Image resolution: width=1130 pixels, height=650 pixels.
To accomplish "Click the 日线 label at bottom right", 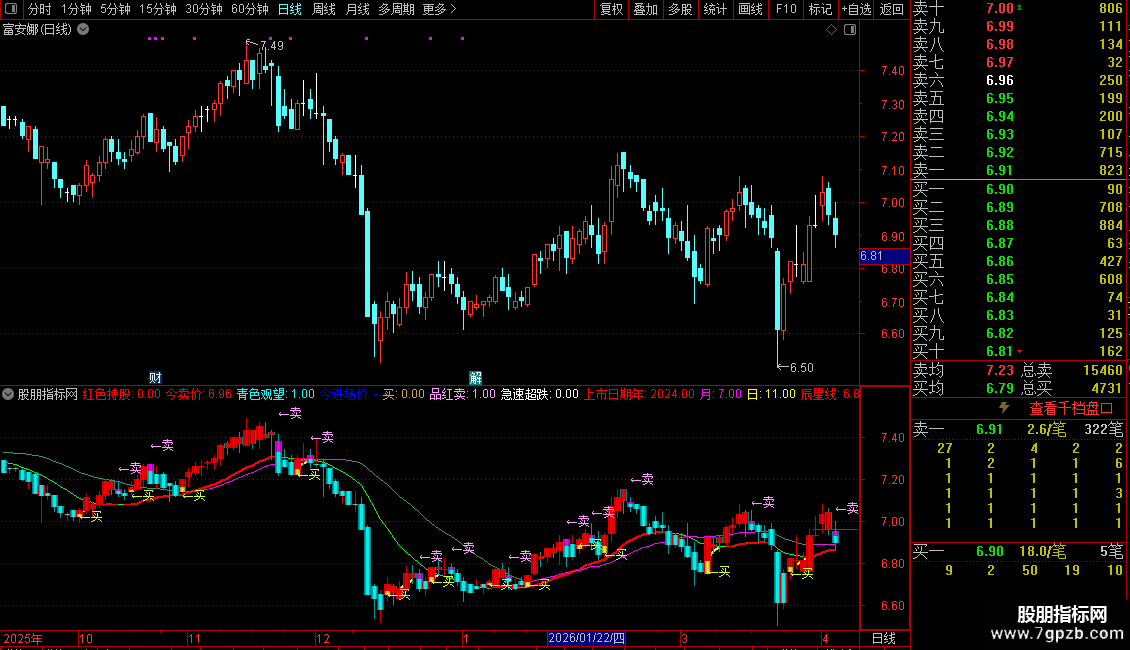I will [x=884, y=638].
